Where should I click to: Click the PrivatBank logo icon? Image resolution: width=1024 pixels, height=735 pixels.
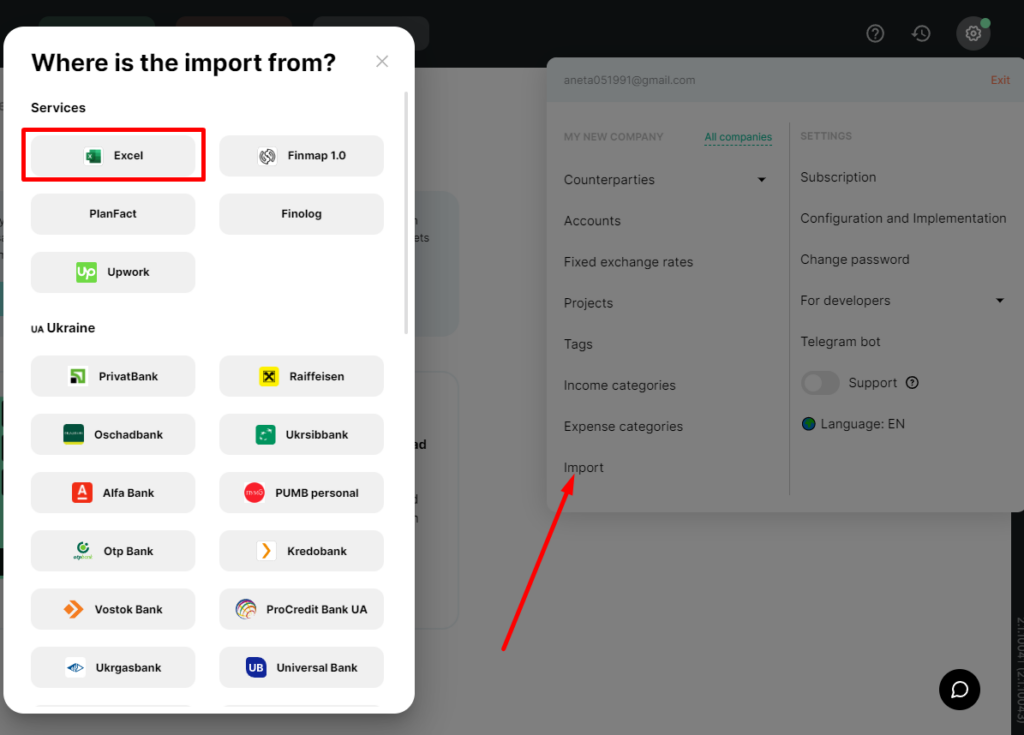pyautogui.click(x=78, y=376)
